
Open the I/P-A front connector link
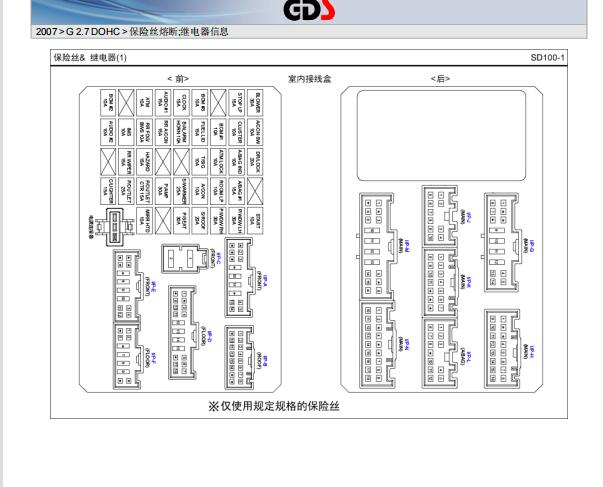pyautogui.click(x=265, y=283)
